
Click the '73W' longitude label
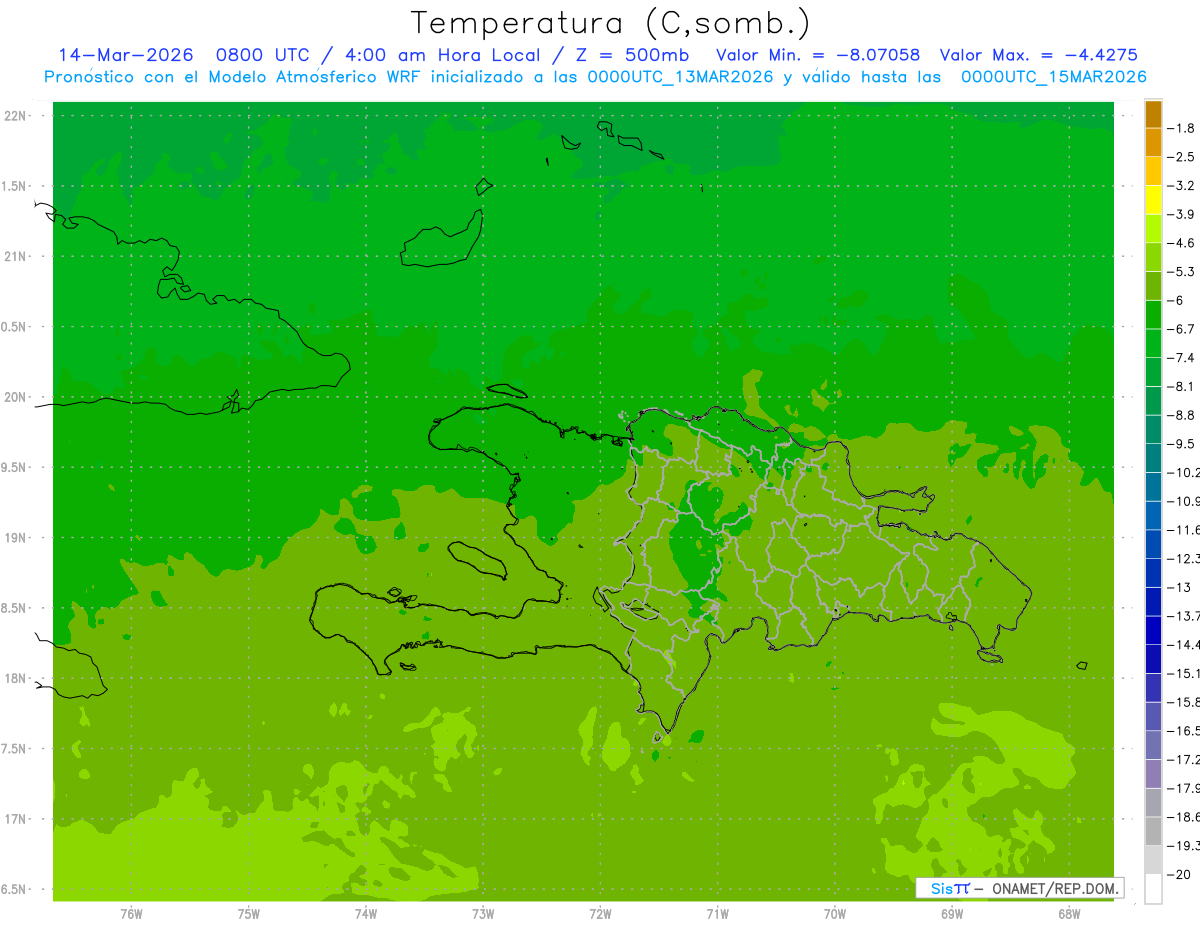(483, 915)
